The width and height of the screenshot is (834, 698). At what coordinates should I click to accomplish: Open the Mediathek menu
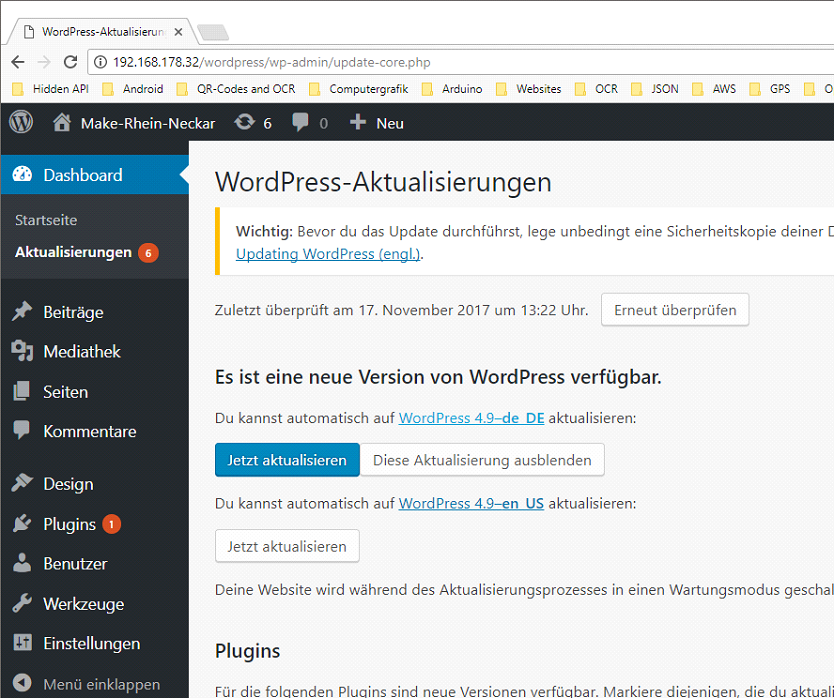click(x=81, y=352)
